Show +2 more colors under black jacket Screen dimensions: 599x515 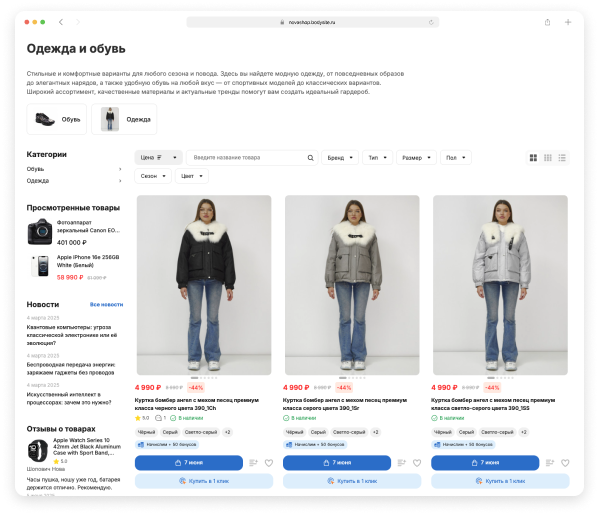(227, 432)
